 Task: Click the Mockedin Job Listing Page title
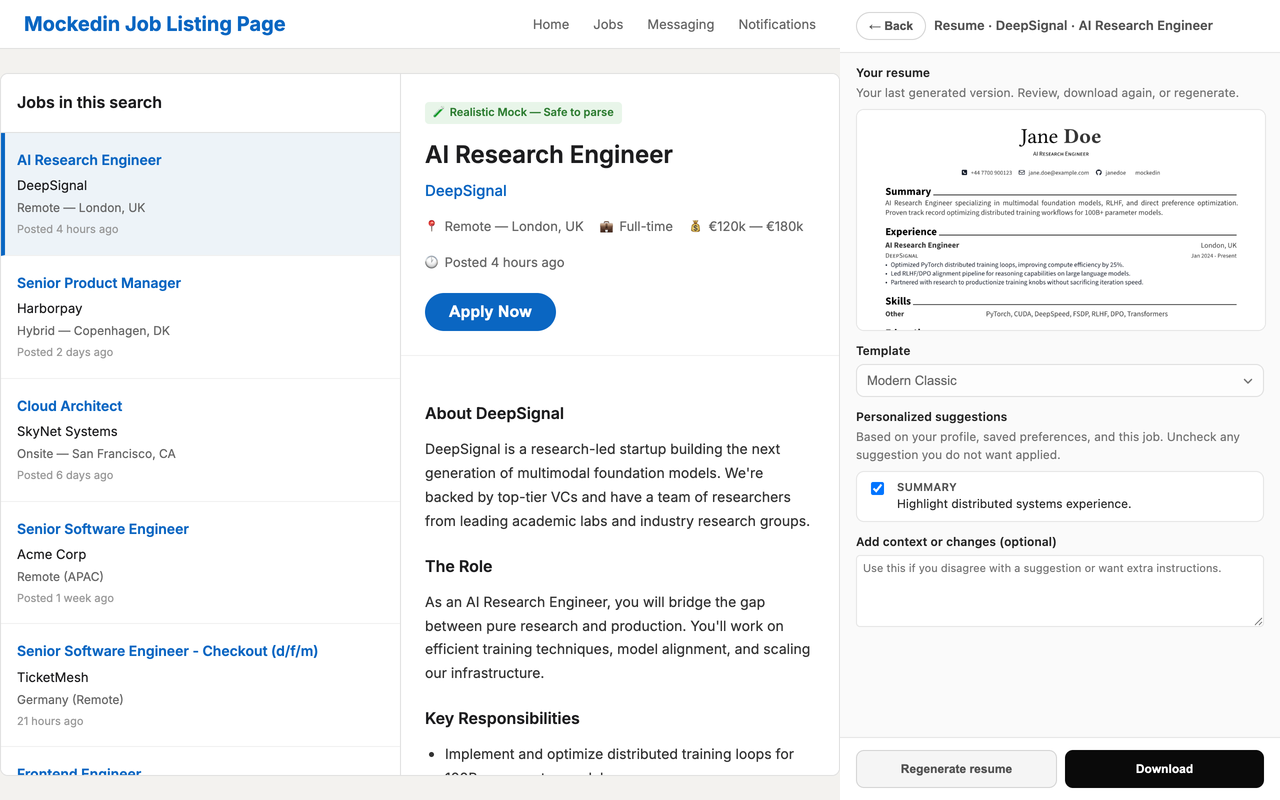[x=155, y=24]
